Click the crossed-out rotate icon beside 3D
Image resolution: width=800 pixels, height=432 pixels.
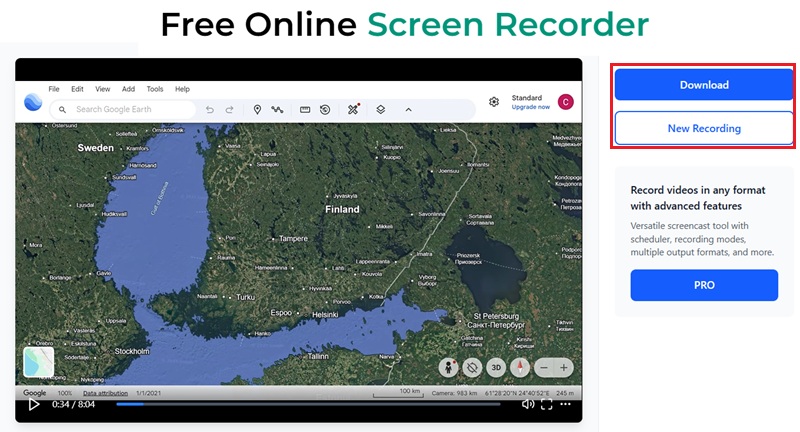point(472,368)
